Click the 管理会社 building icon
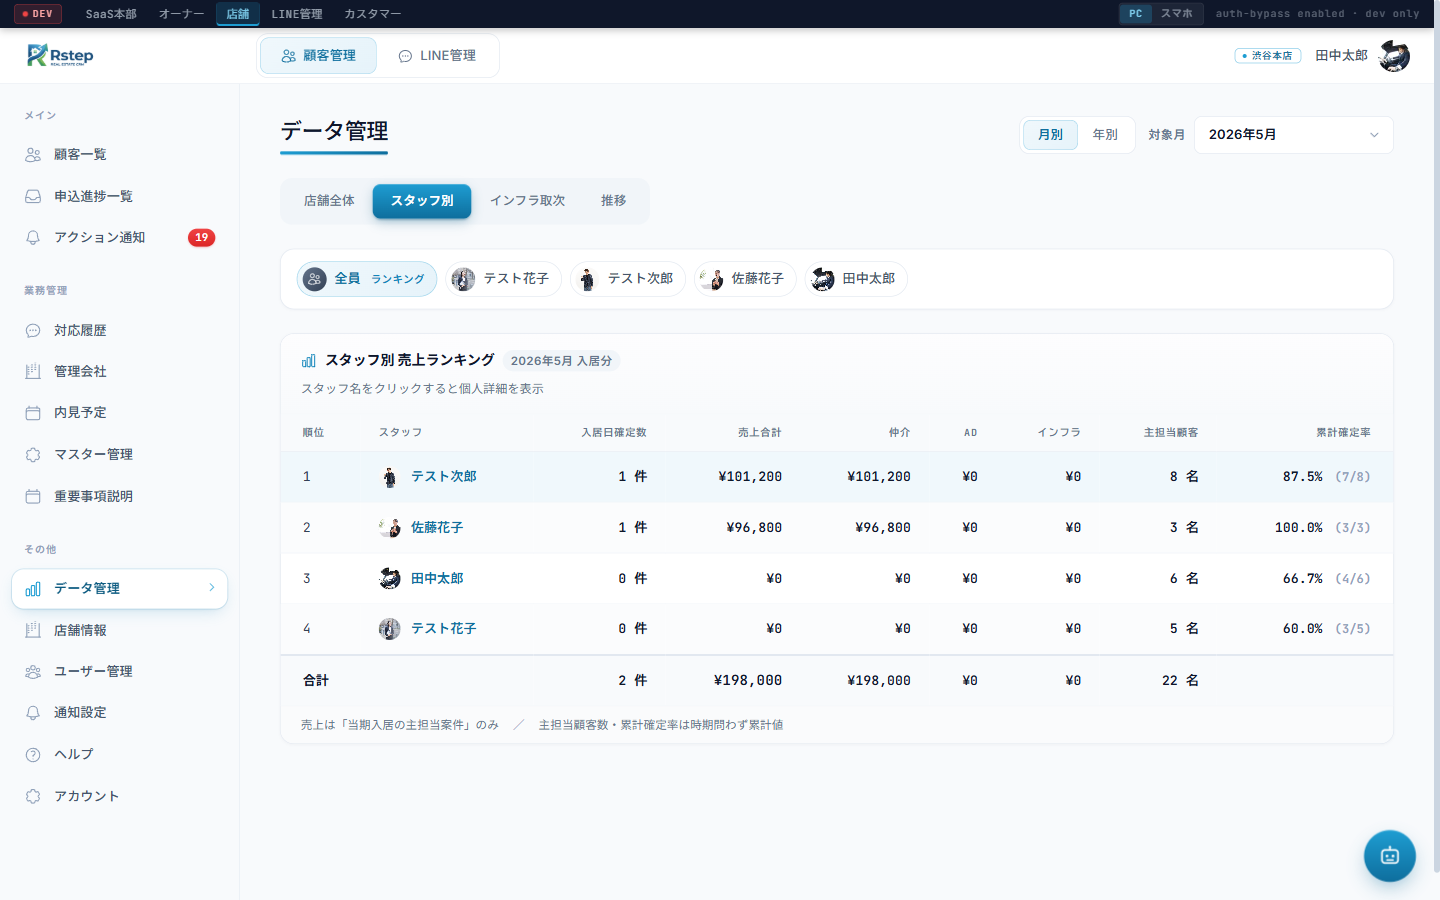This screenshot has height=900, width=1440. 33,372
